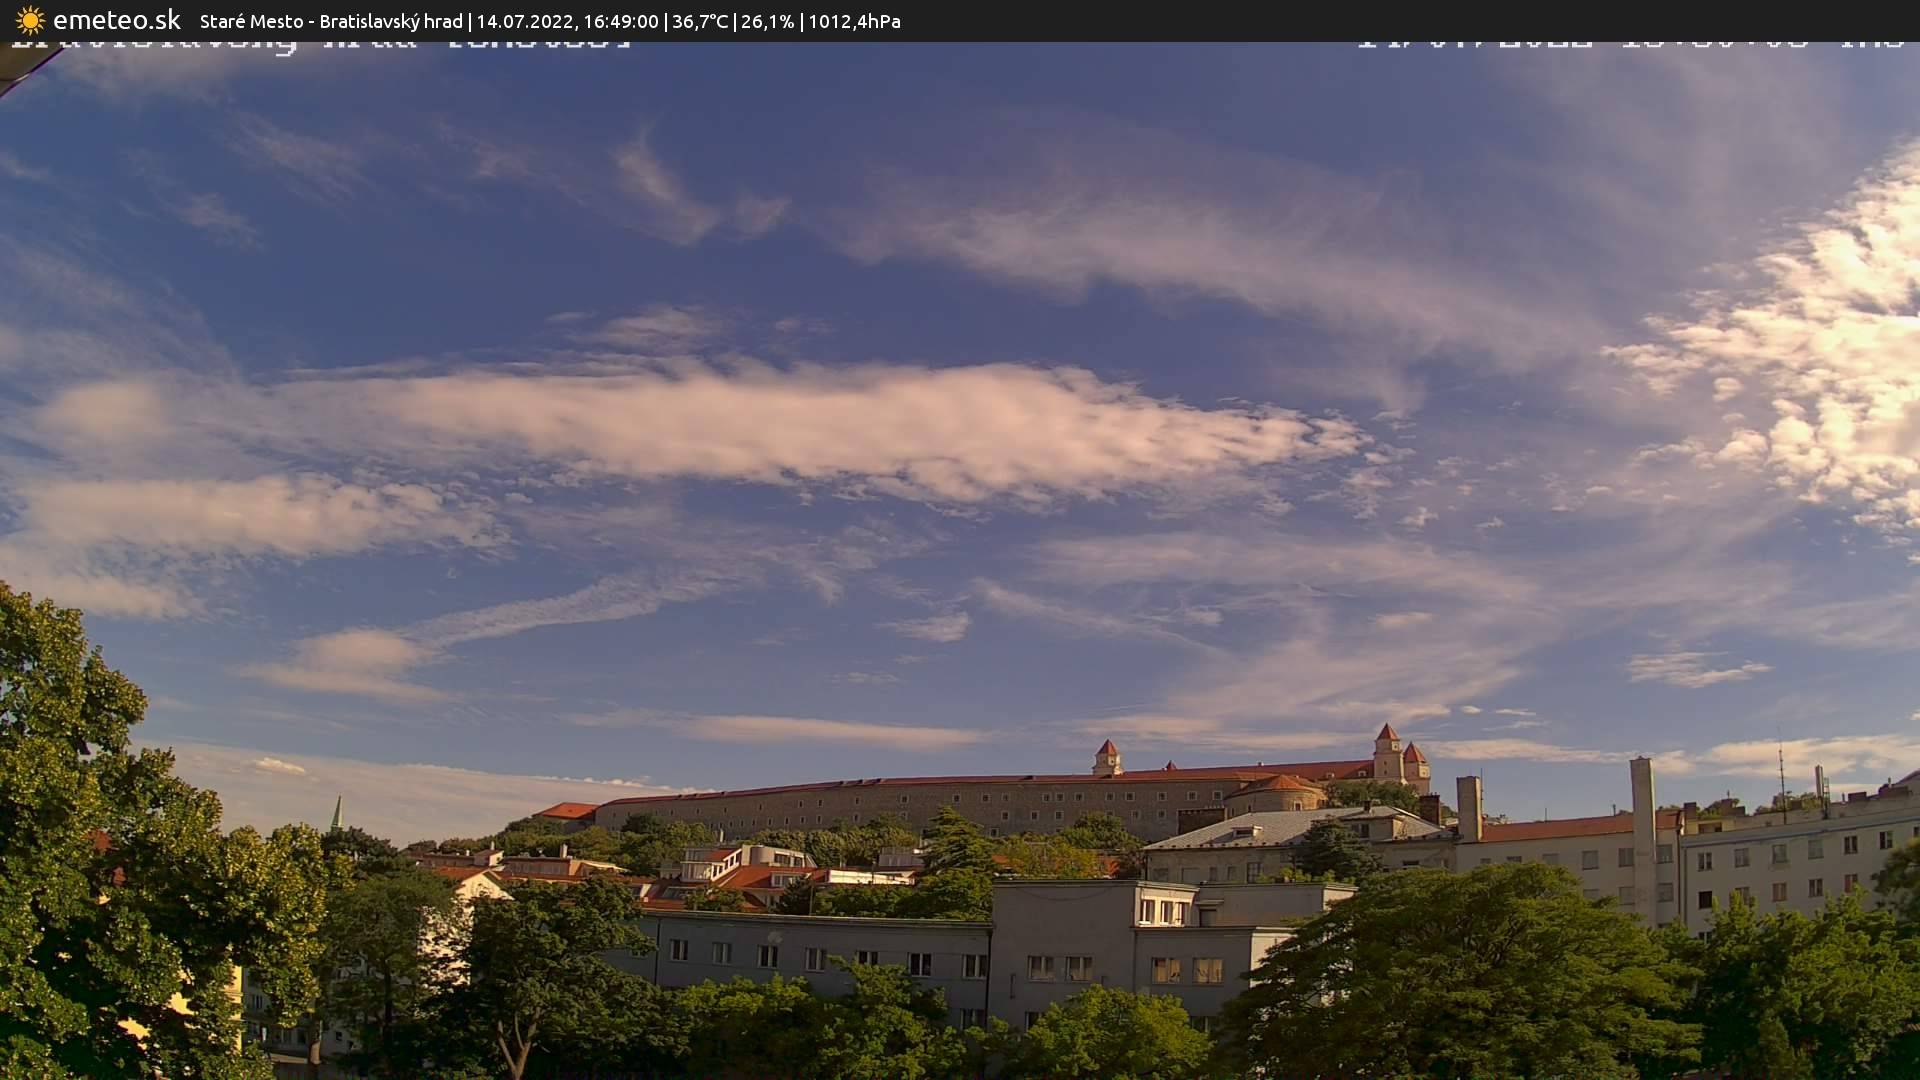Expand the weather details in the header
The height and width of the screenshot is (1080, 1920).
point(780,21)
